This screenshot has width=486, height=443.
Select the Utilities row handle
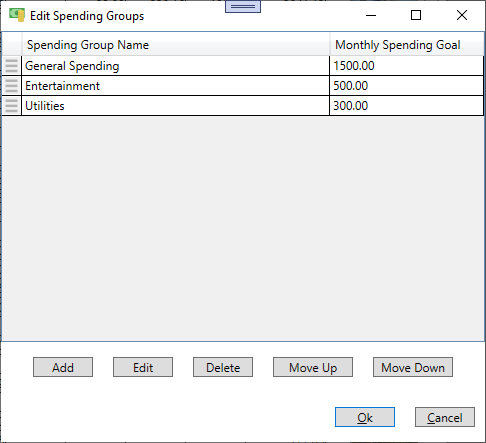point(11,106)
